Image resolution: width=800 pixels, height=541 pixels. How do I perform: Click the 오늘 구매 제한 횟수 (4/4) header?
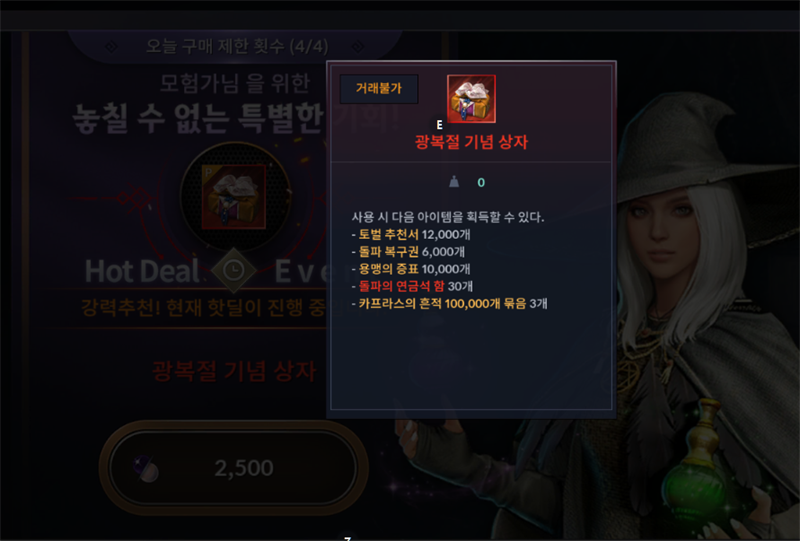[237, 46]
